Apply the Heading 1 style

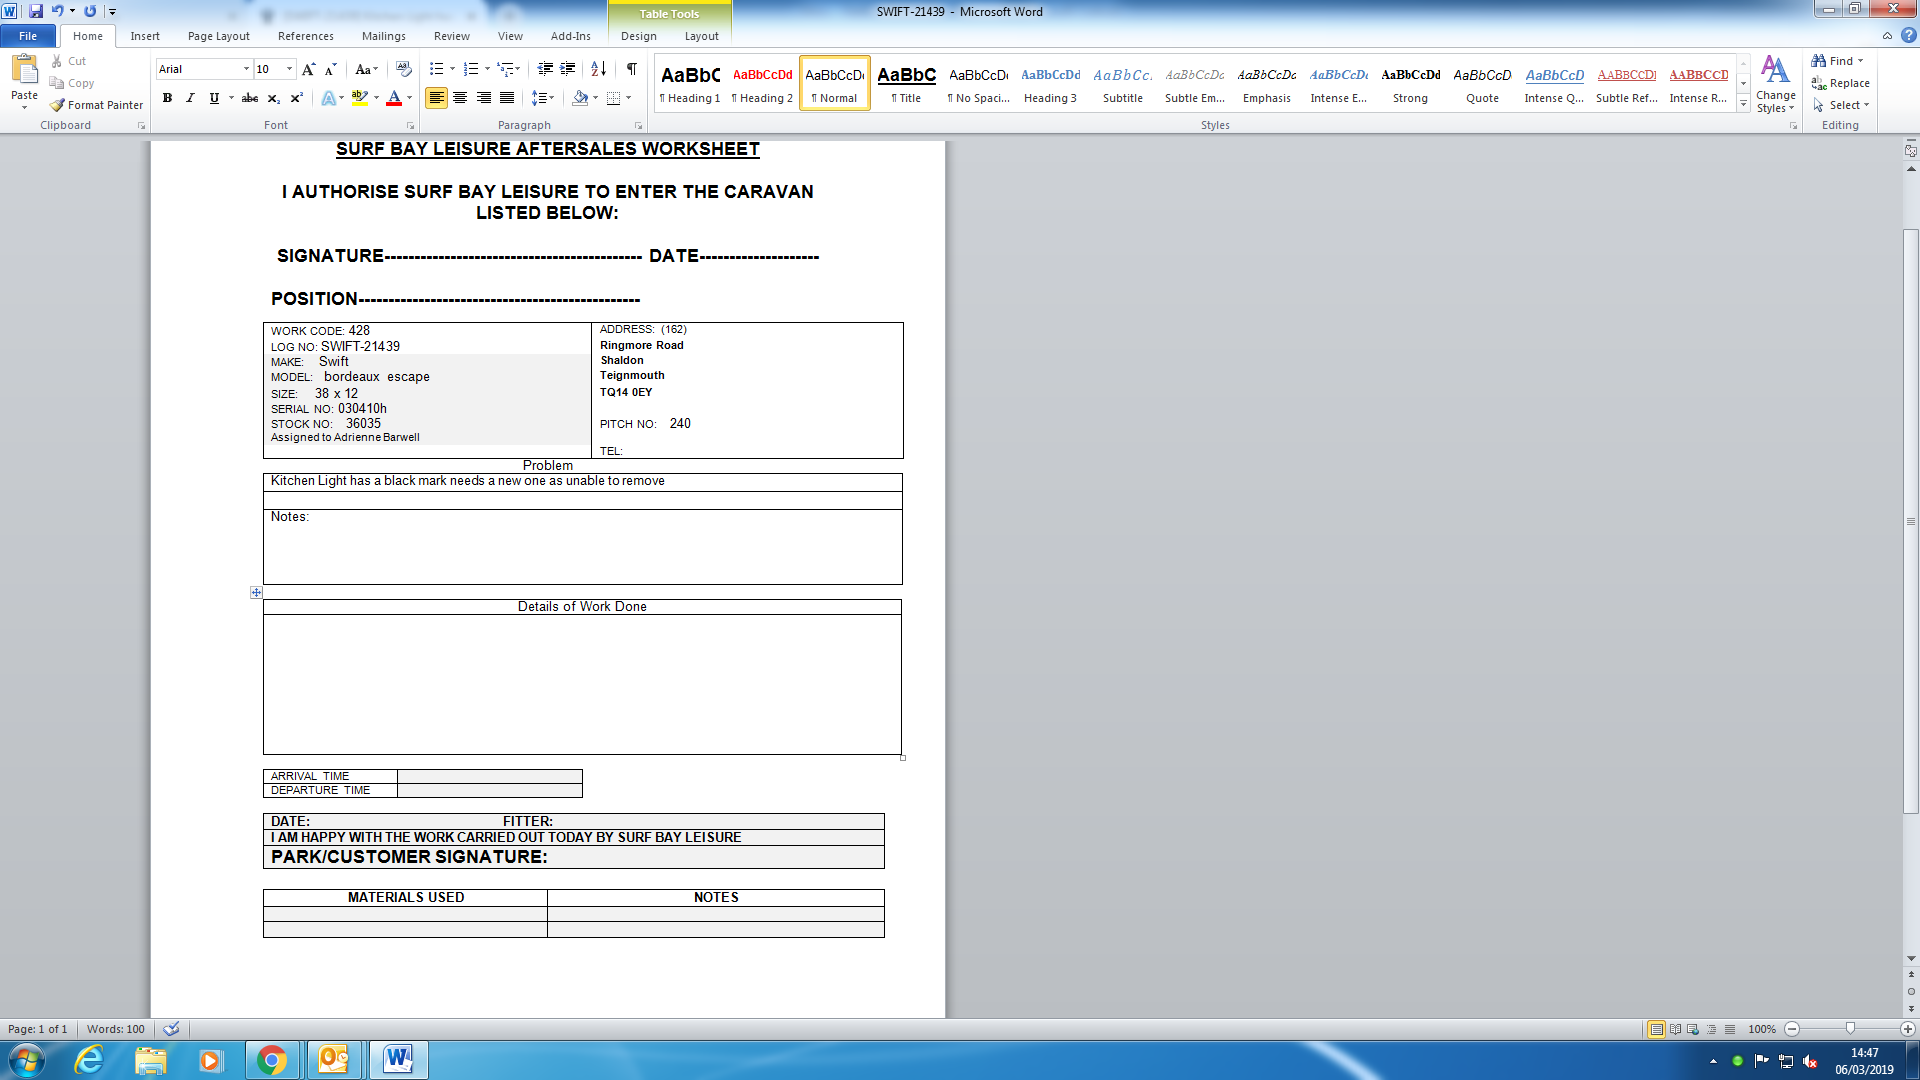[690, 84]
